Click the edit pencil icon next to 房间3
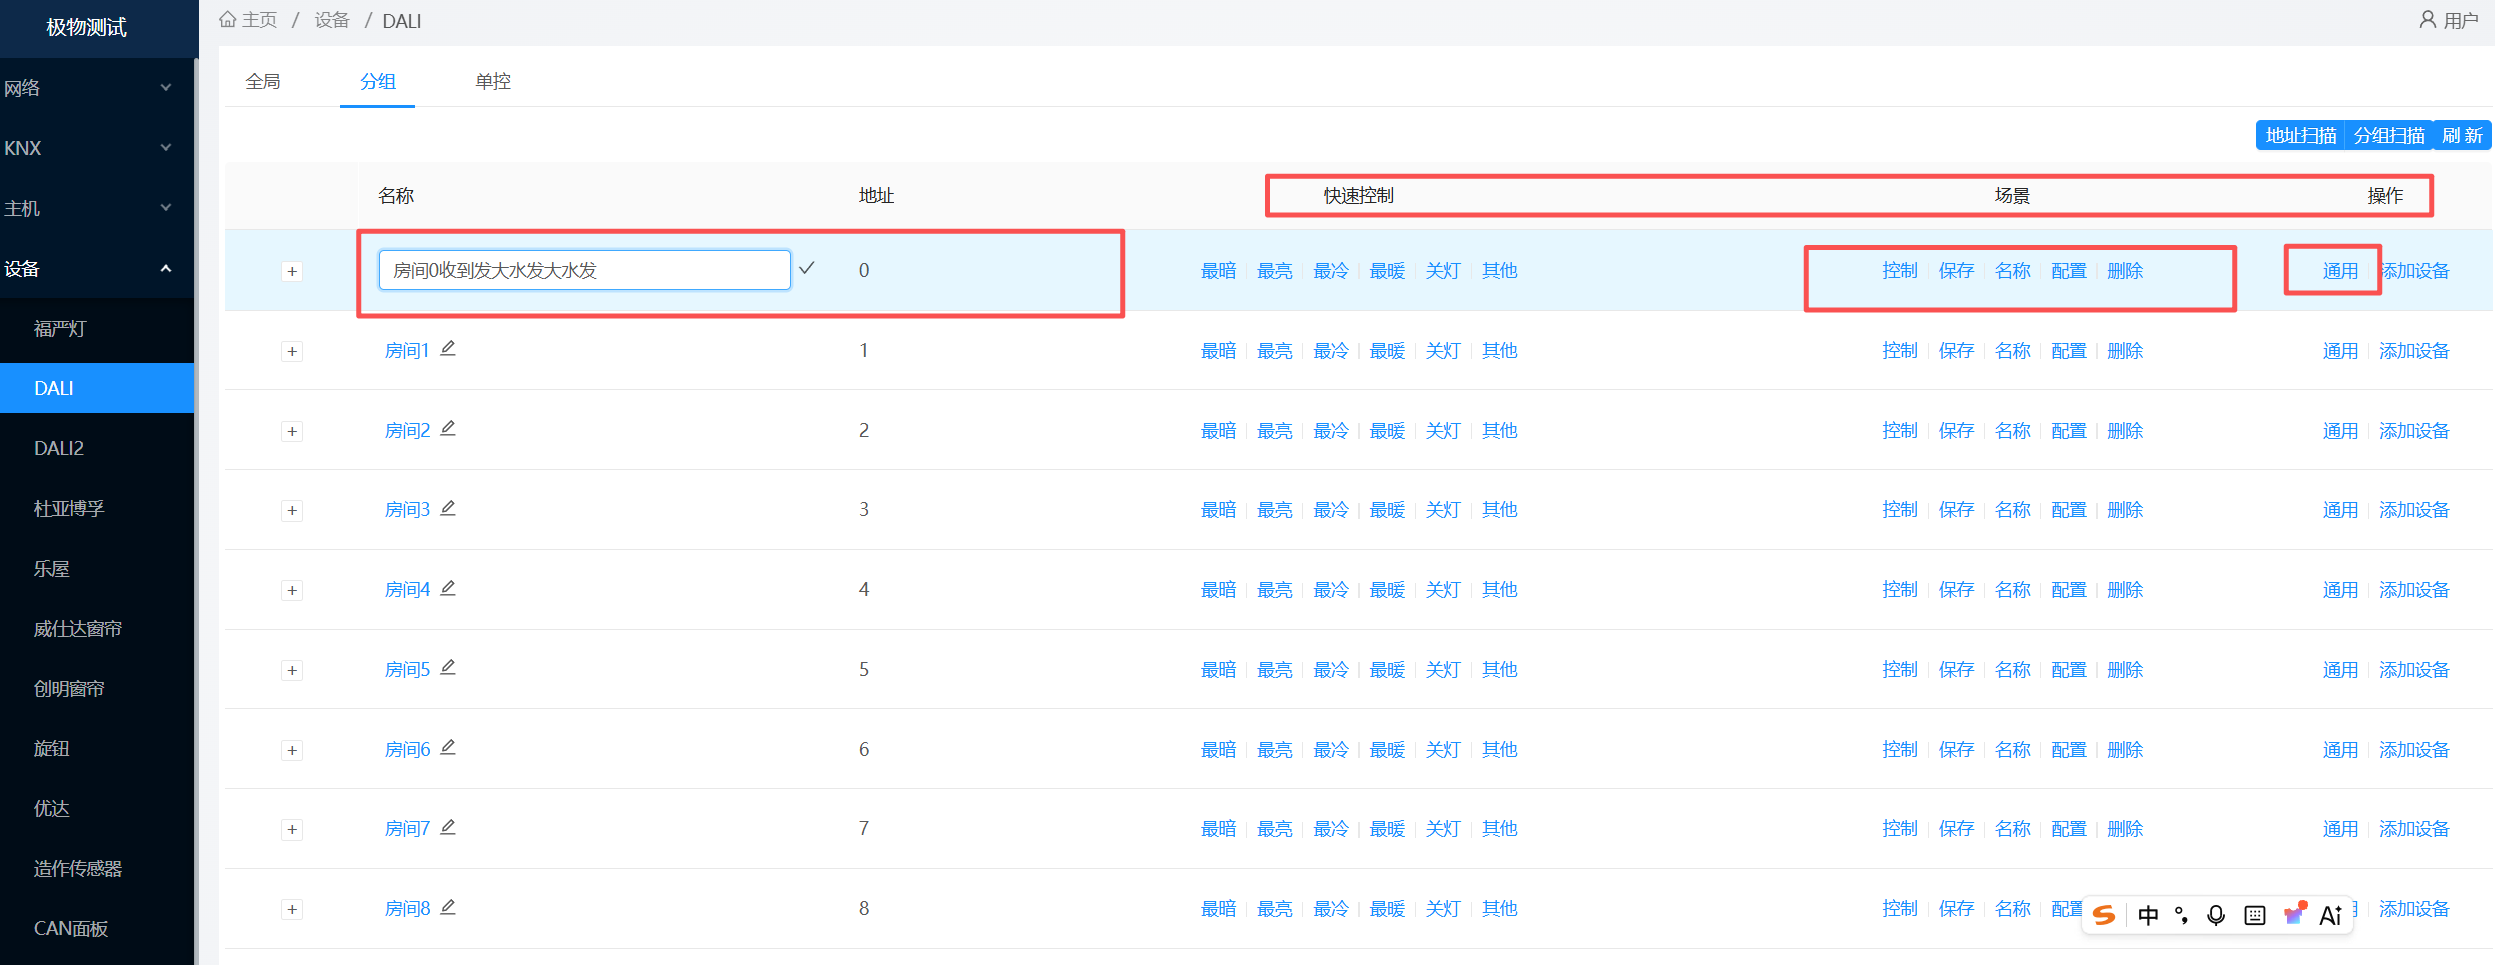2495x965 pixels. coord(448,509)
